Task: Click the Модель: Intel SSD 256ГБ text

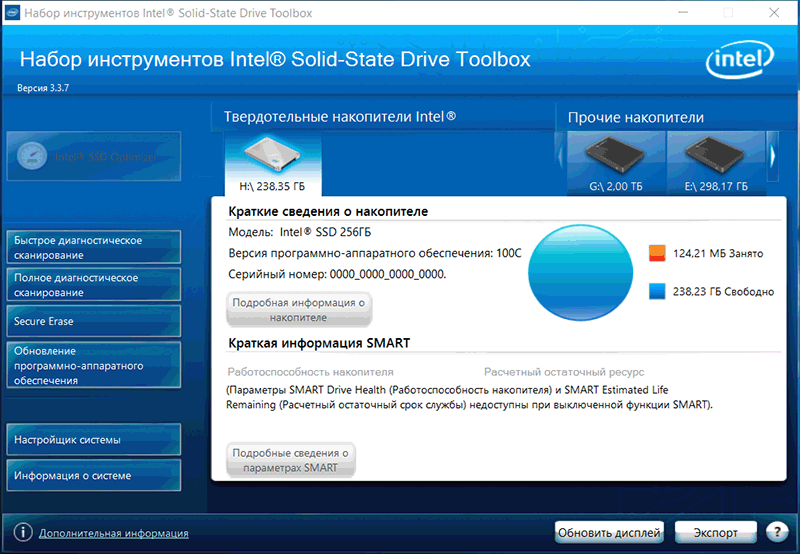Action: point(299,232)
